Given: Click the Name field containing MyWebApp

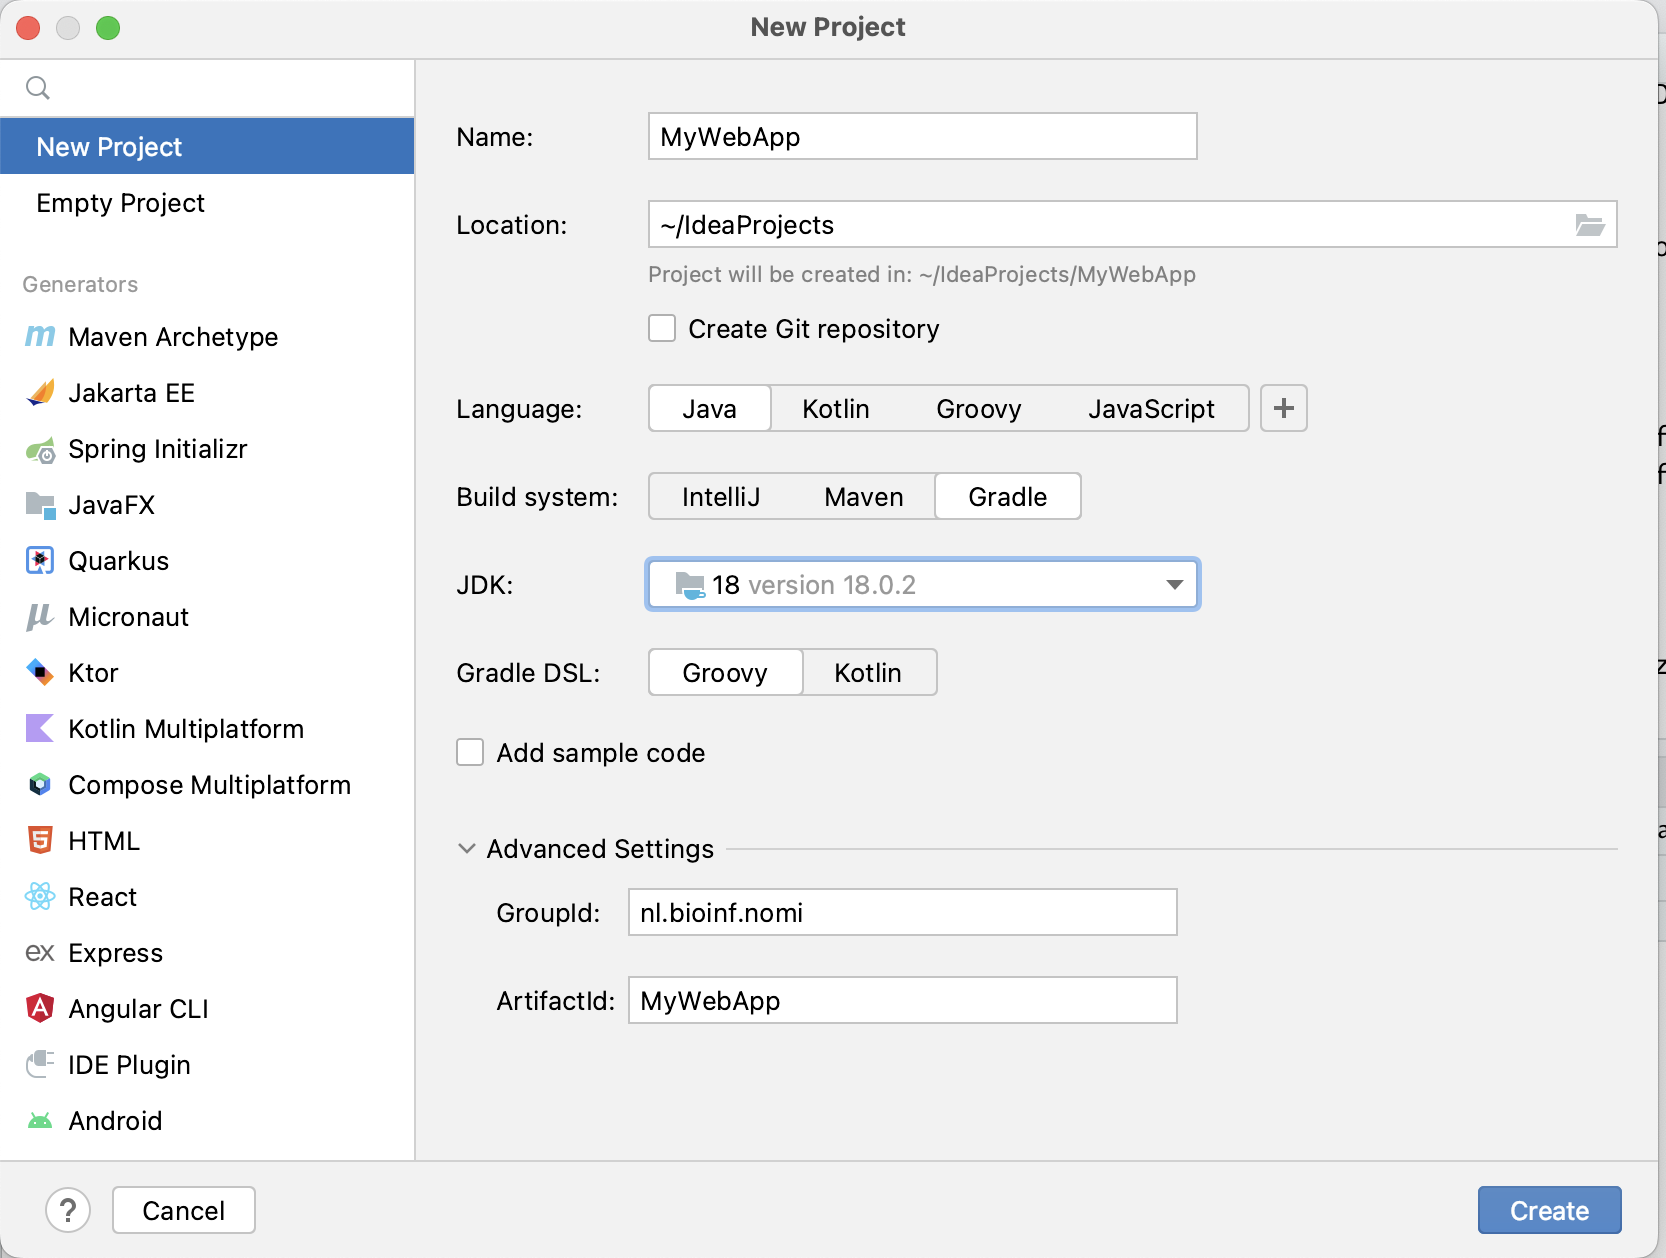Looking at the screenshot, I should click(x=922, y=136).
